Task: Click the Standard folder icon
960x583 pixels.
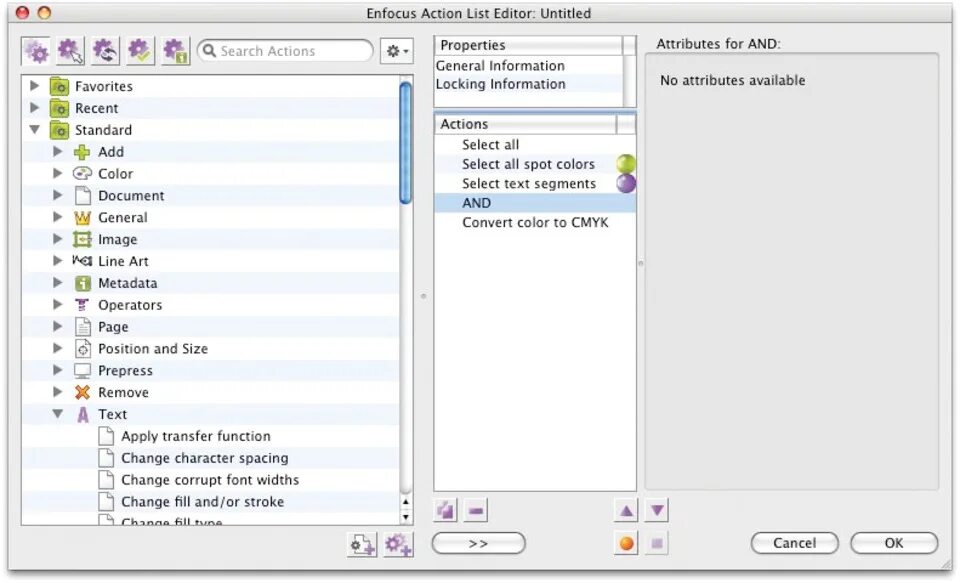Action: tap(59, 130)
